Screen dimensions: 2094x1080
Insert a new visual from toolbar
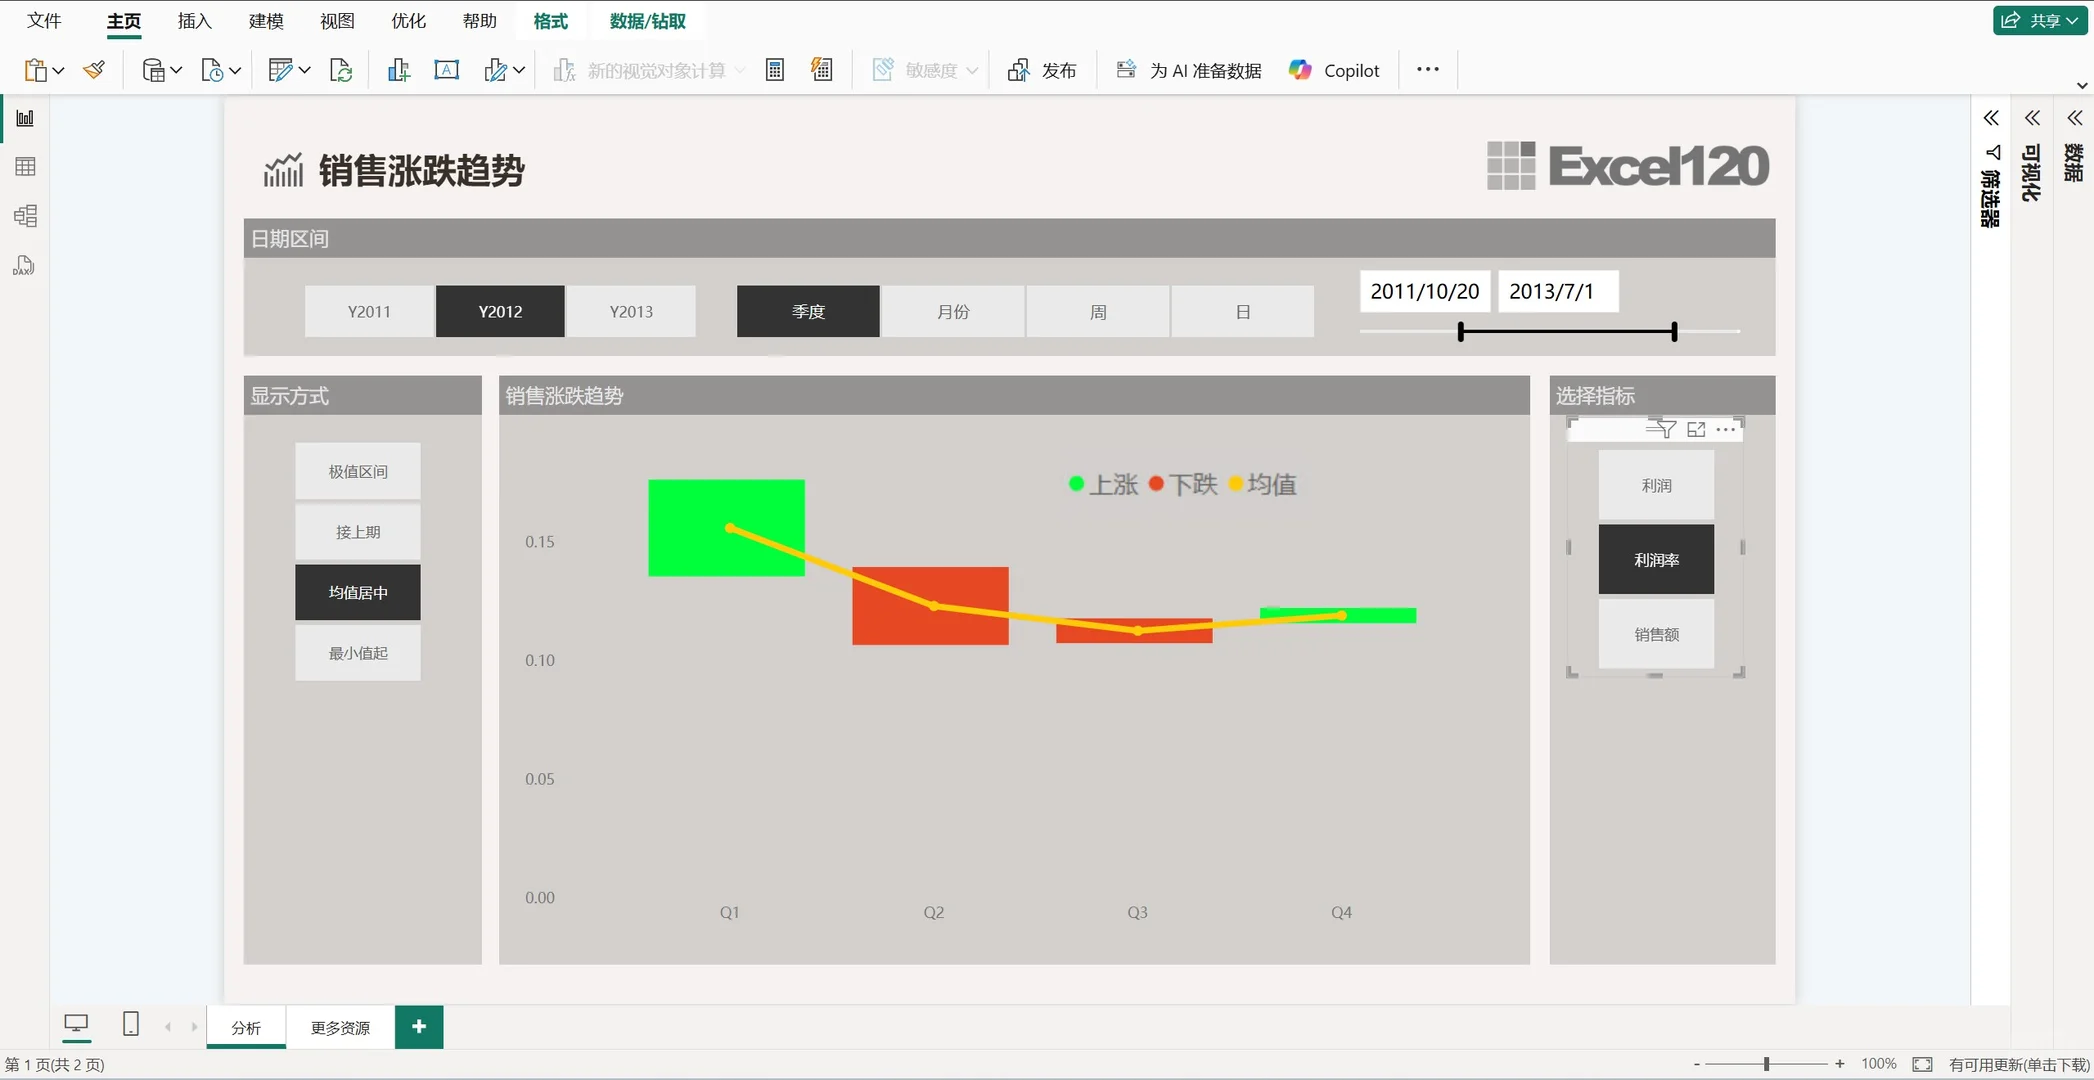(399, 70)
